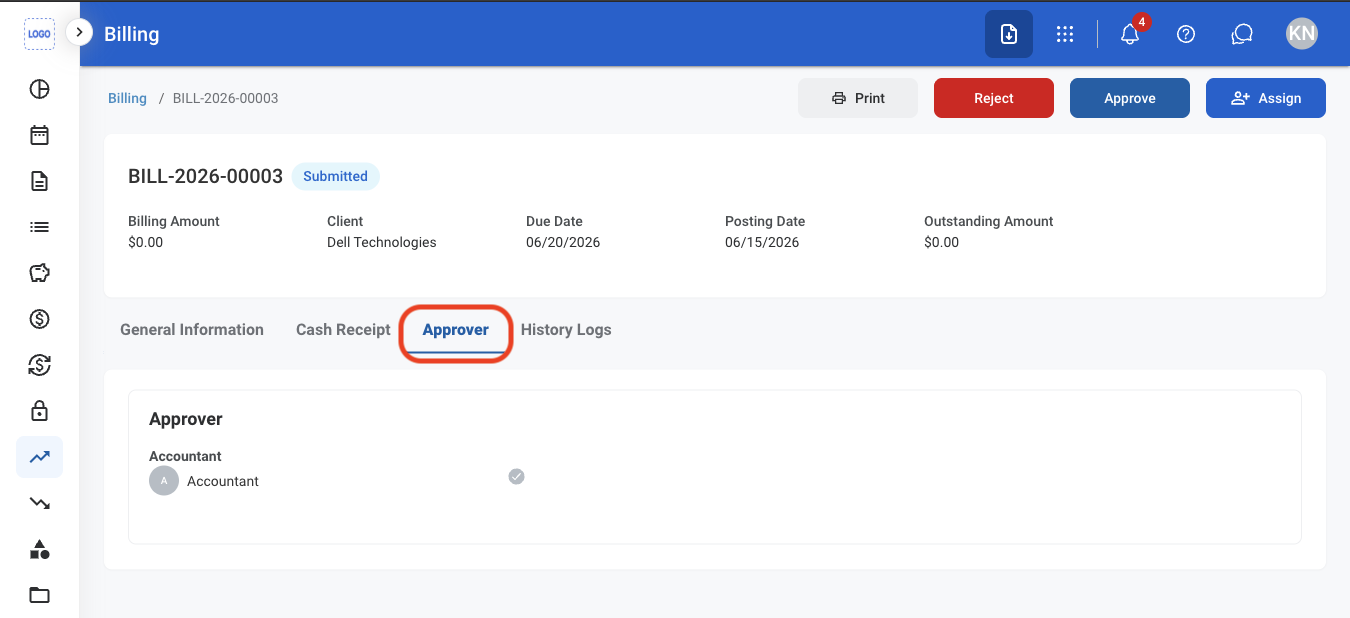1350x618 pixels.
Task: Follow the Billing breadcrumb link
Action: (x=127, y=98)
